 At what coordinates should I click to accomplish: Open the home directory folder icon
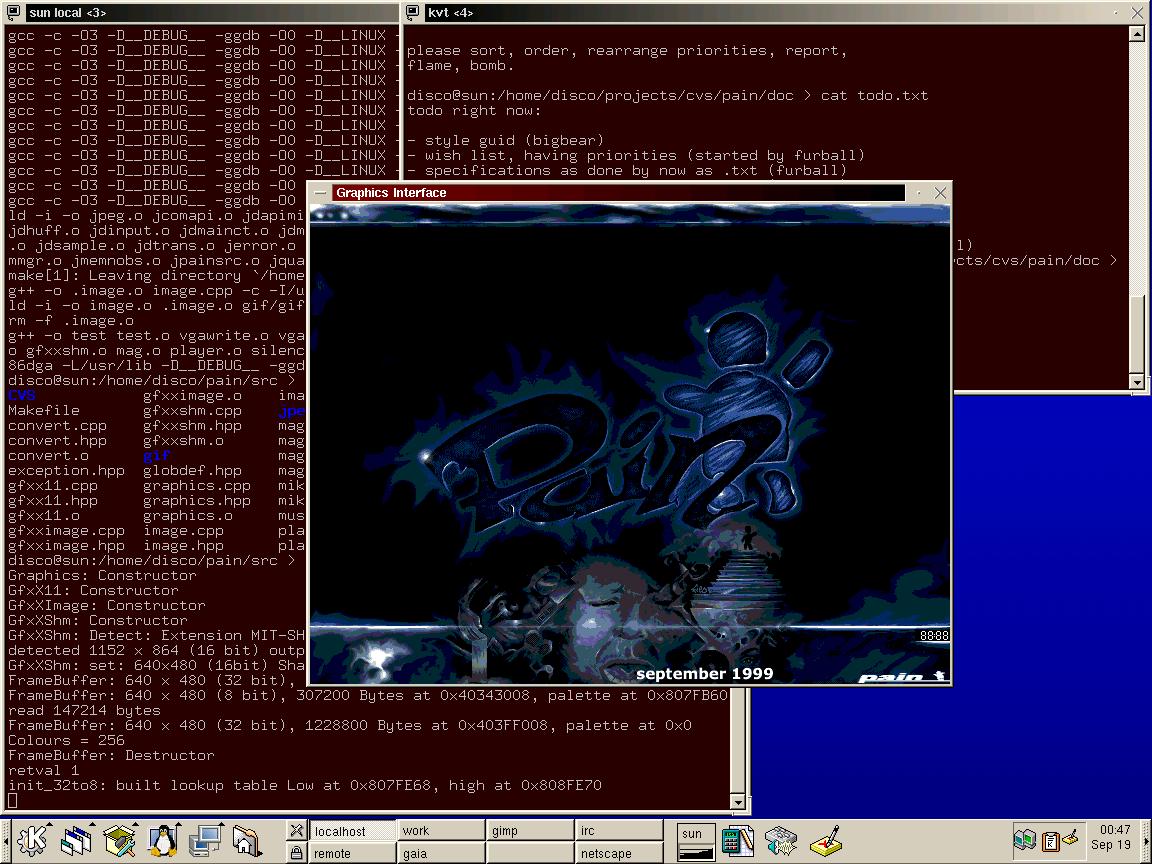(247, 841)
